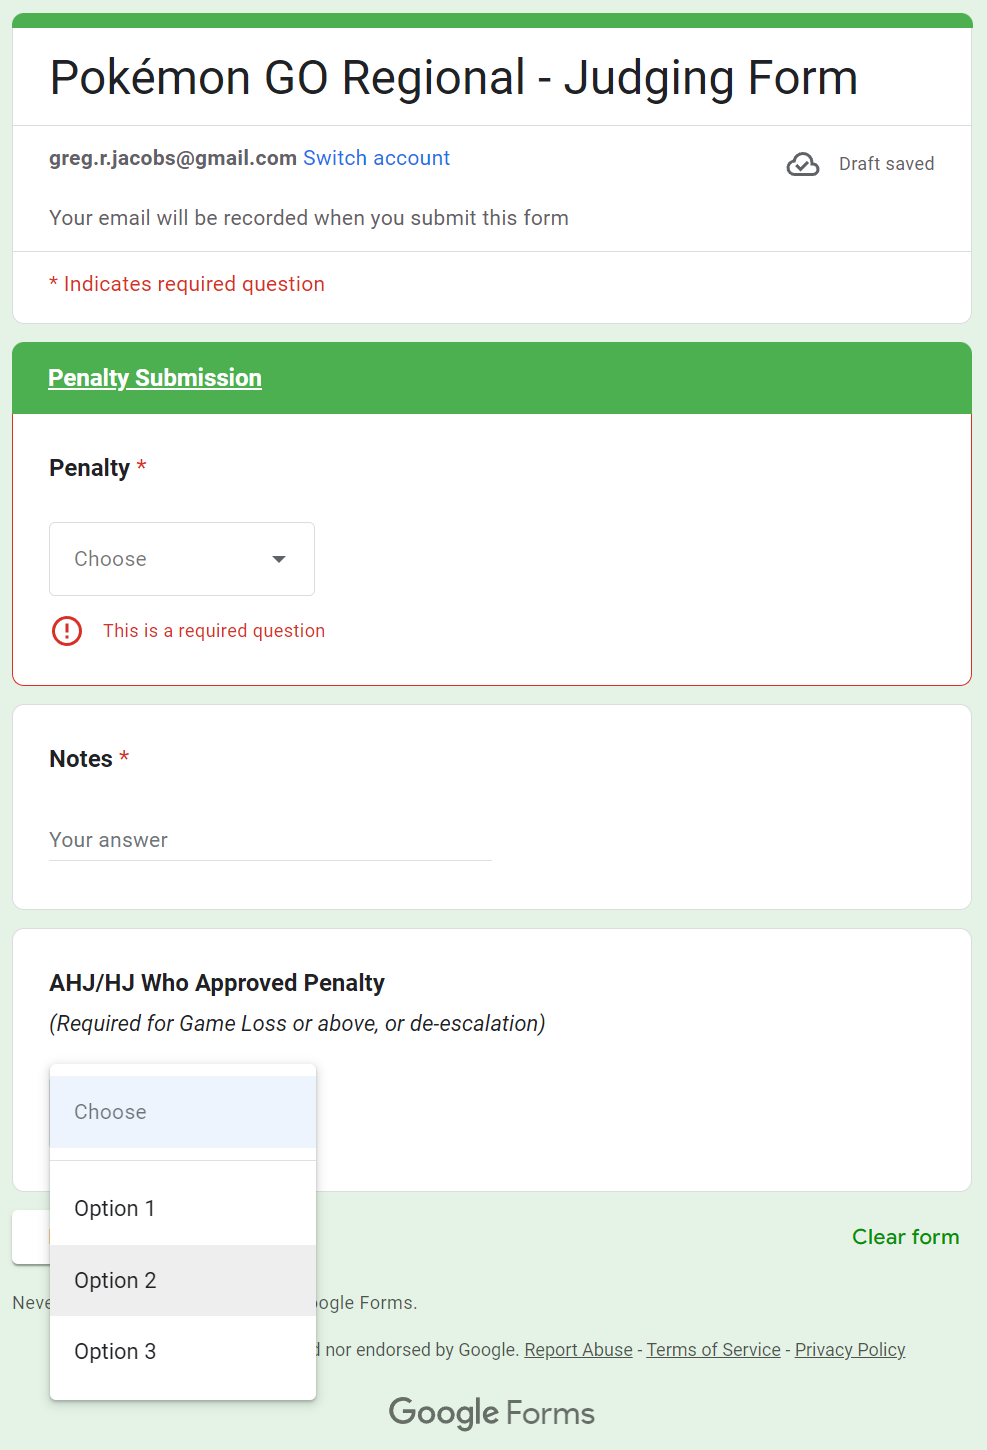987x1450 pixels.
Task: Select Option 1 from the dropdown list
Action: click(x=183, y=1208)
